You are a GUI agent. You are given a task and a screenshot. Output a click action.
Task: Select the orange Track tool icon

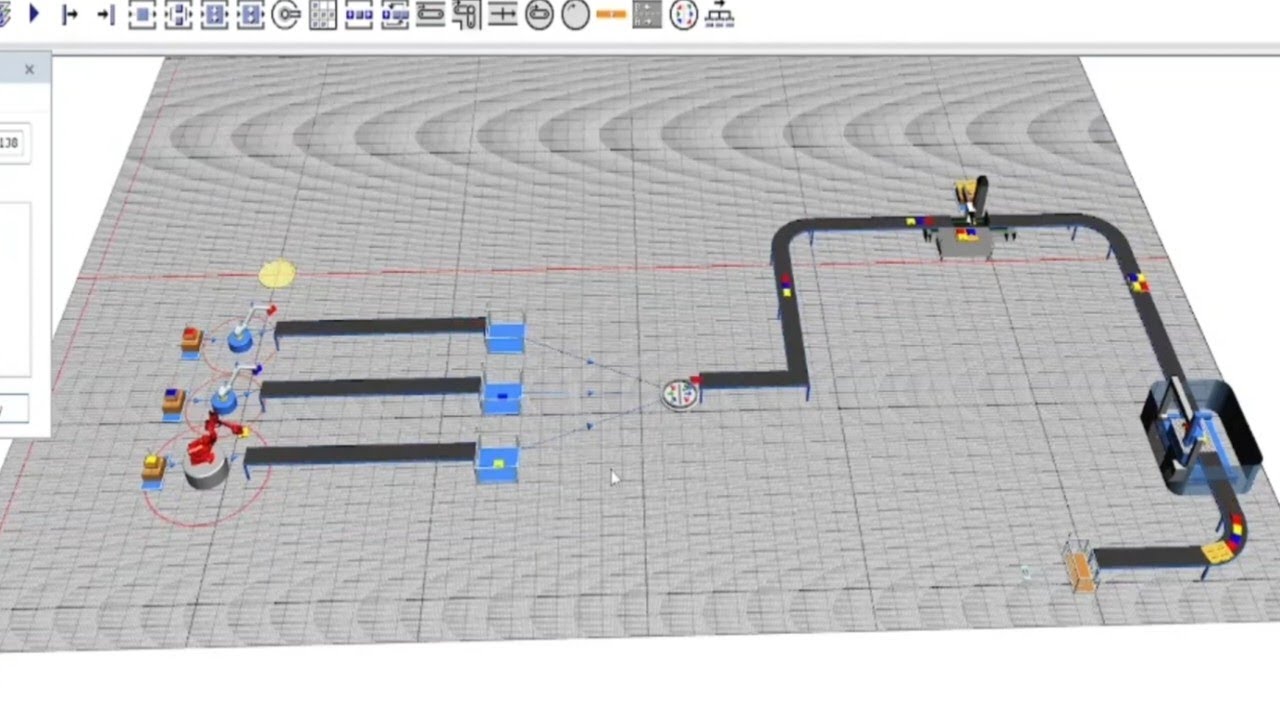pyautogui.click(x=611, y=14)
